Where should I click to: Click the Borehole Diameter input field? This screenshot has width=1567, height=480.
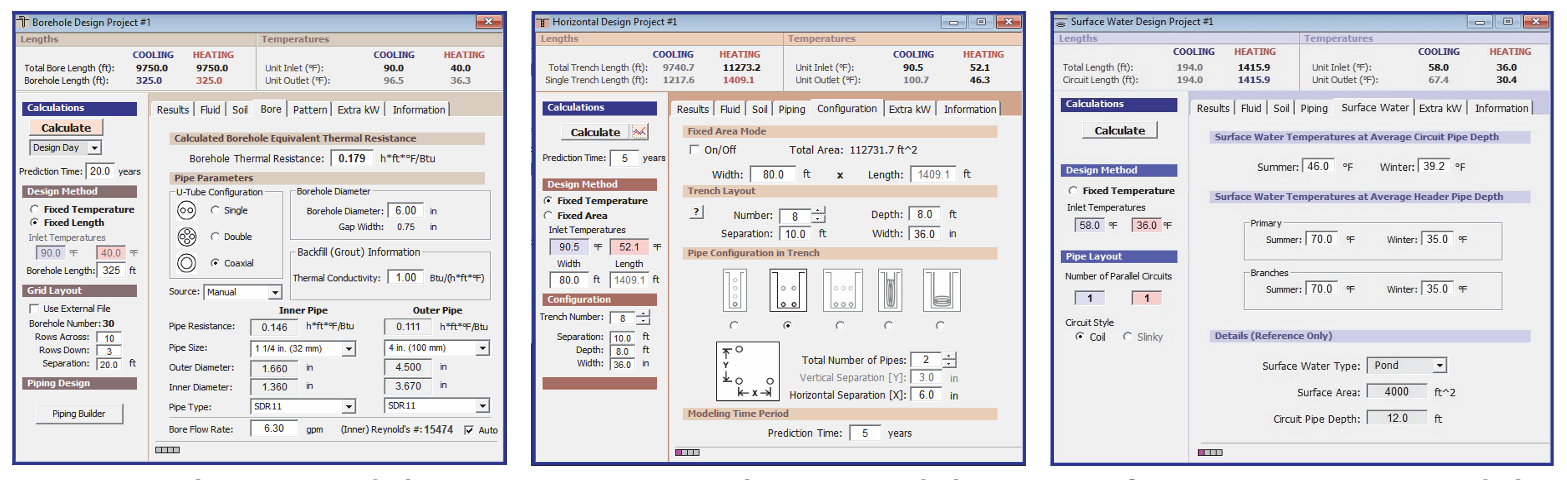405,211
